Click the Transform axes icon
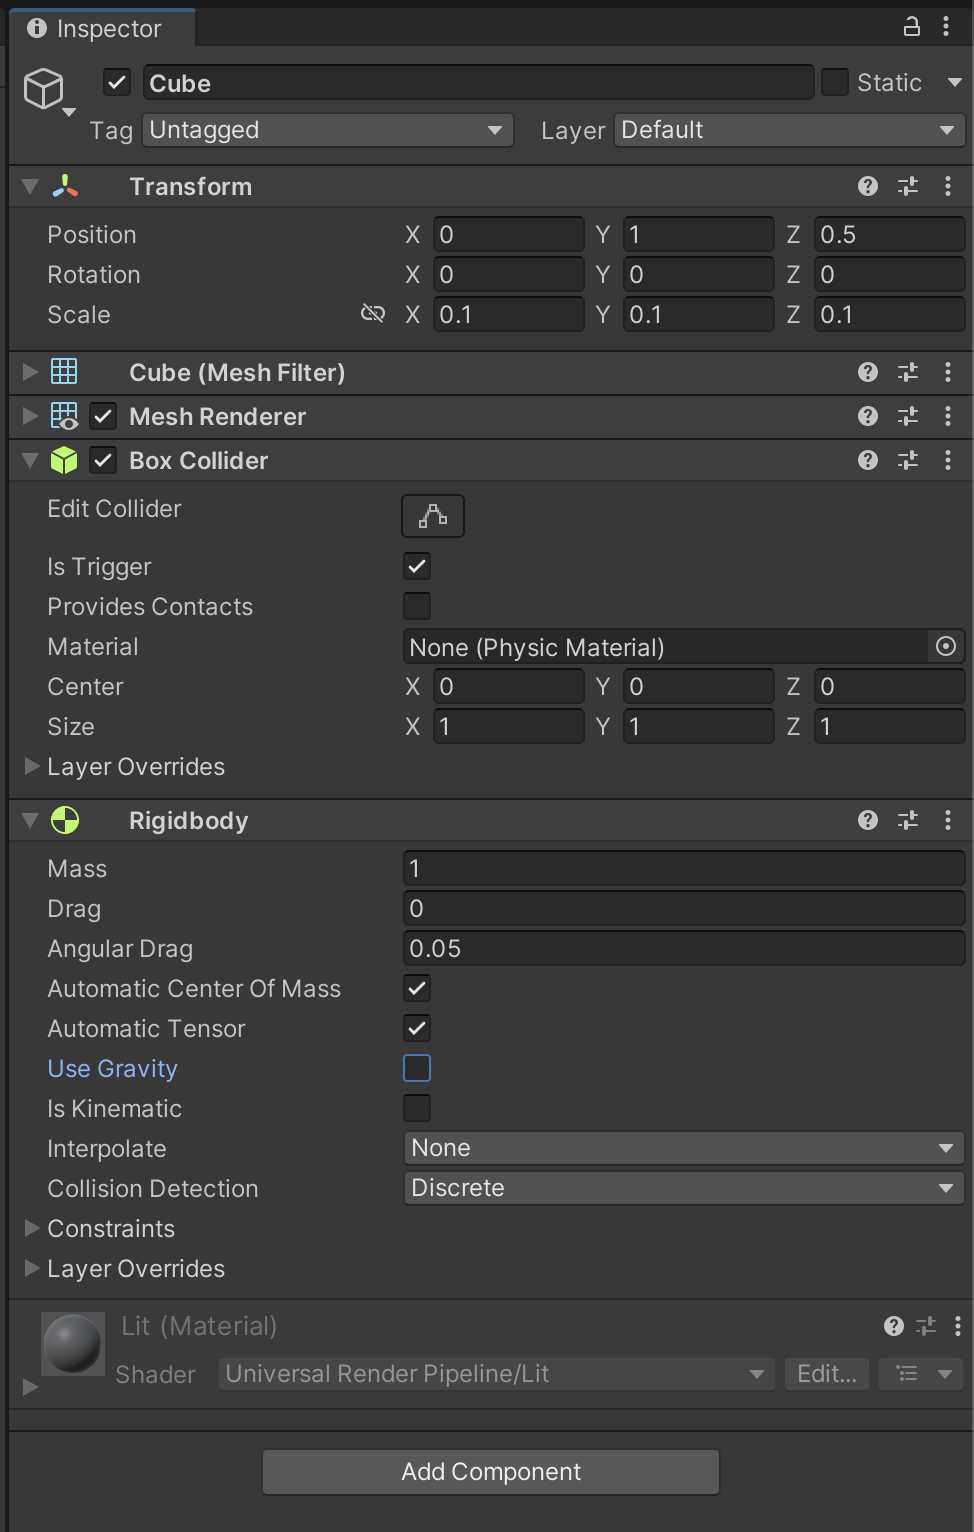Image resolution: width=974 pixels, height=1532 pixels. [65, 186]
